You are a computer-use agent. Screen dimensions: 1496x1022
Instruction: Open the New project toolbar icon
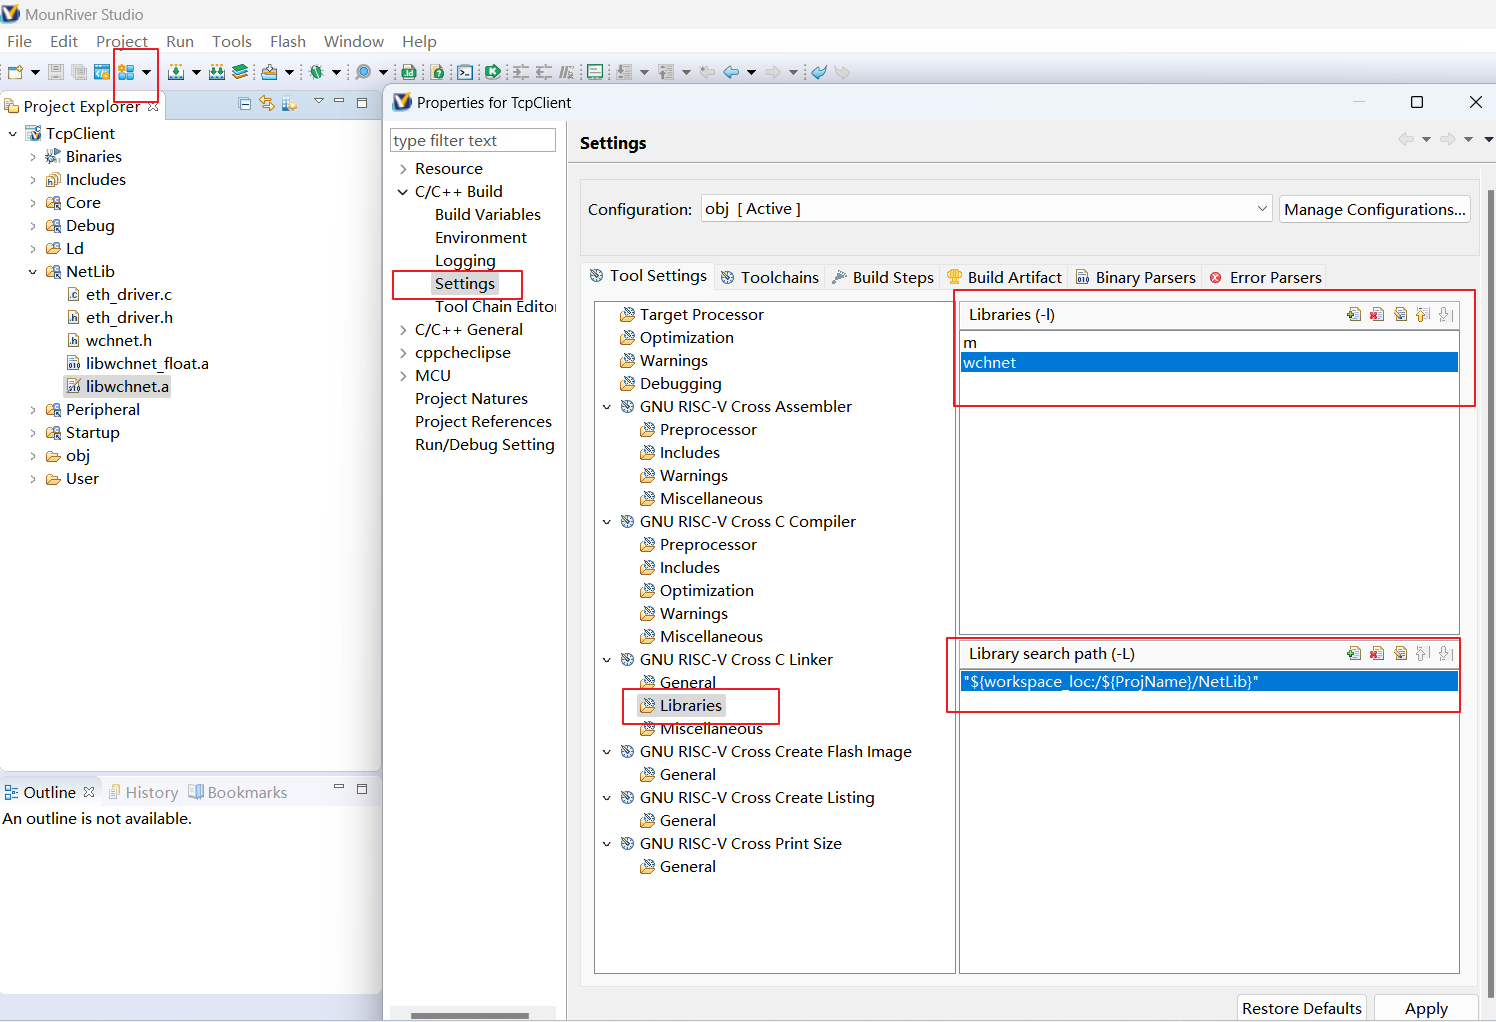(x=15, y=72)
